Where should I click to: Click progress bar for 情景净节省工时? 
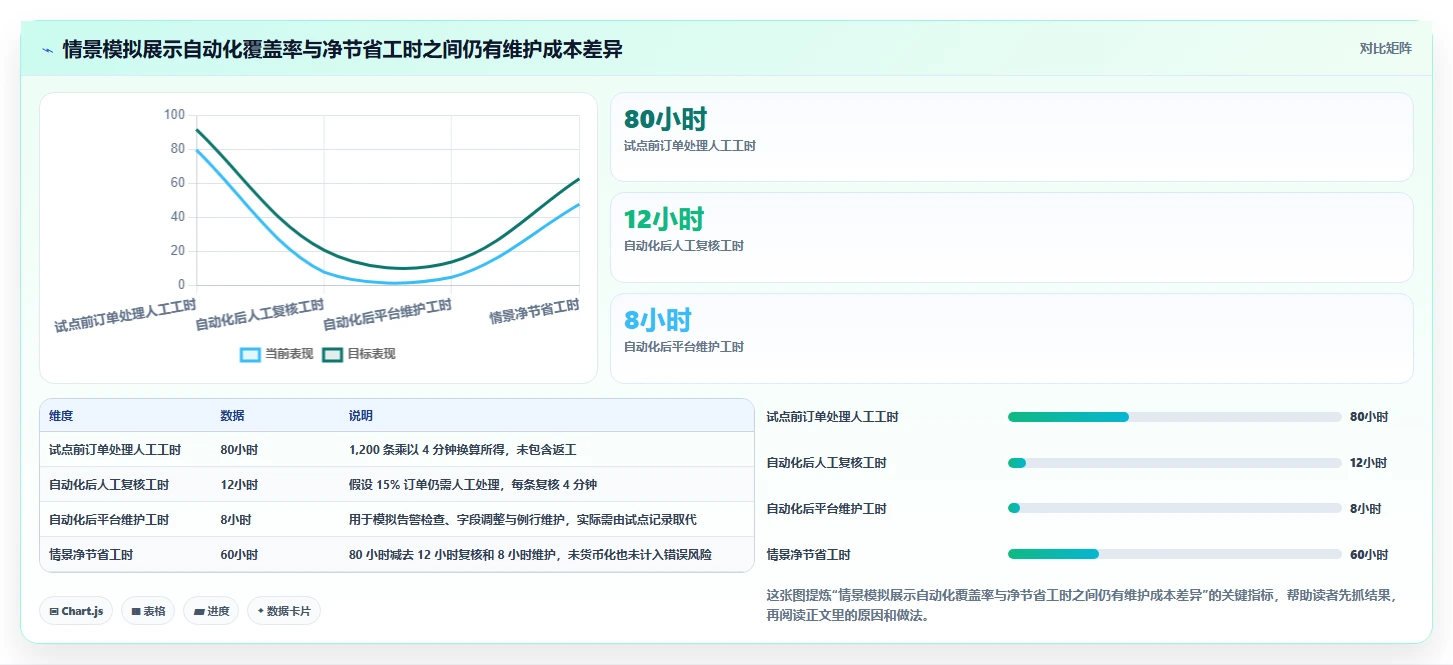tap(1174, 554)
